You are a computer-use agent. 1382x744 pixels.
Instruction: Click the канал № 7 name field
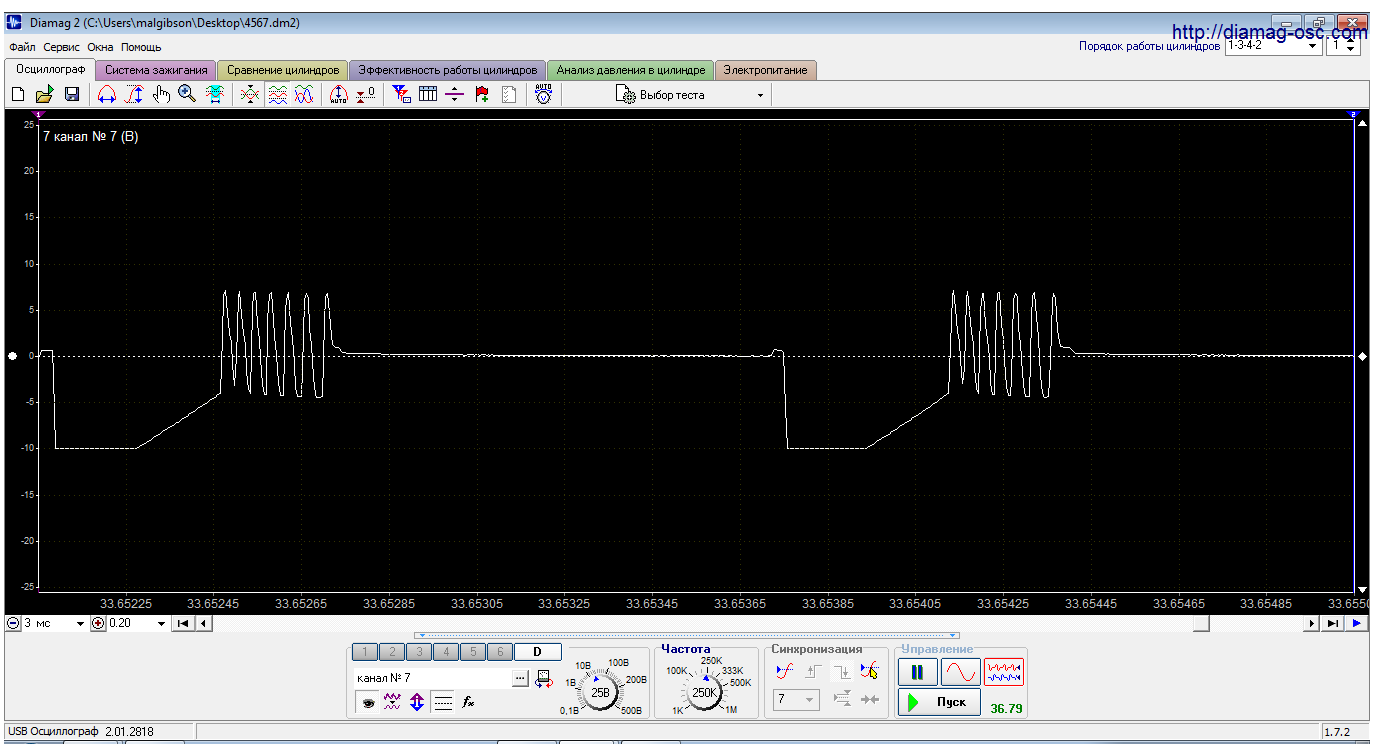432,678
